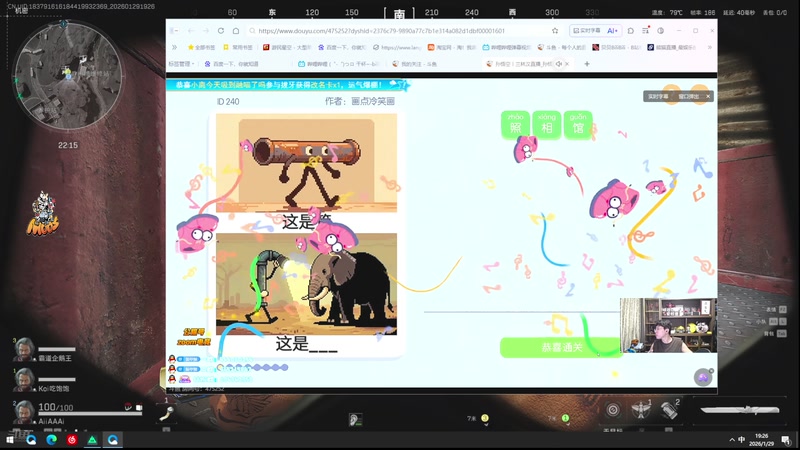Go forward in browser history
Viewport: 800px width, 450px height.
point(206,31)
